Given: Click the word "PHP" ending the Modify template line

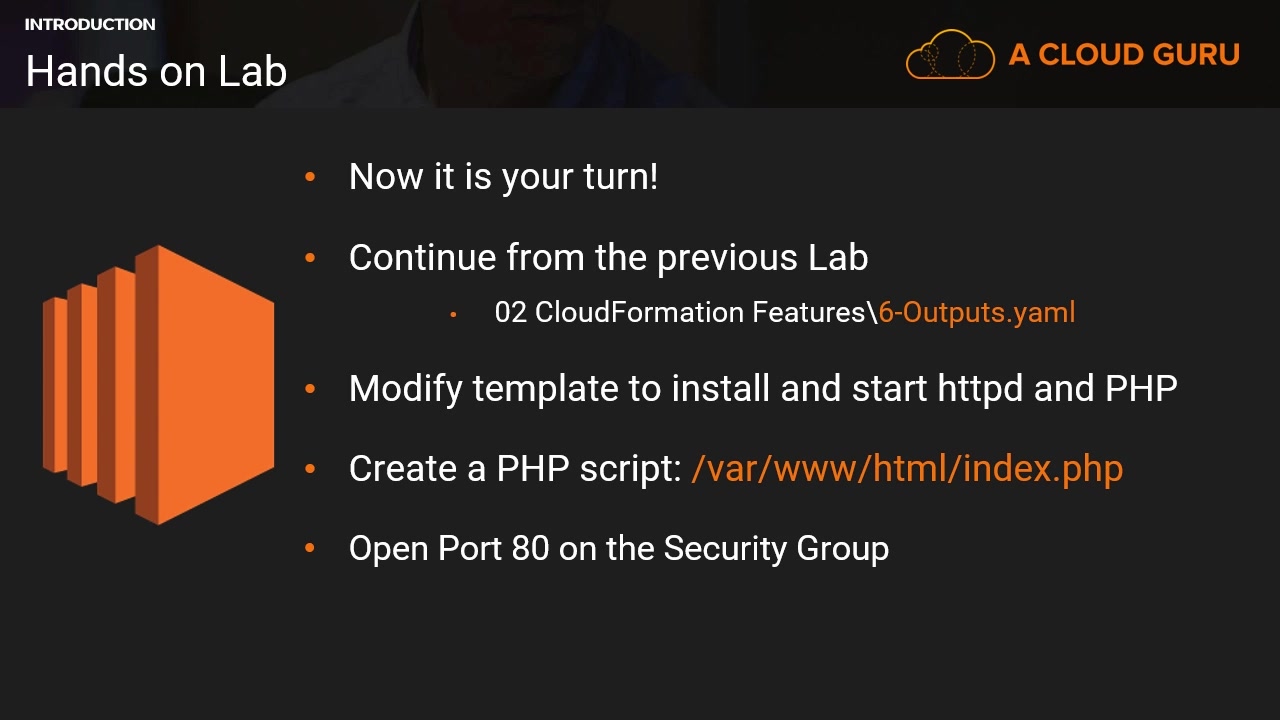Looking at the screenshot, I should [1141, 388].
